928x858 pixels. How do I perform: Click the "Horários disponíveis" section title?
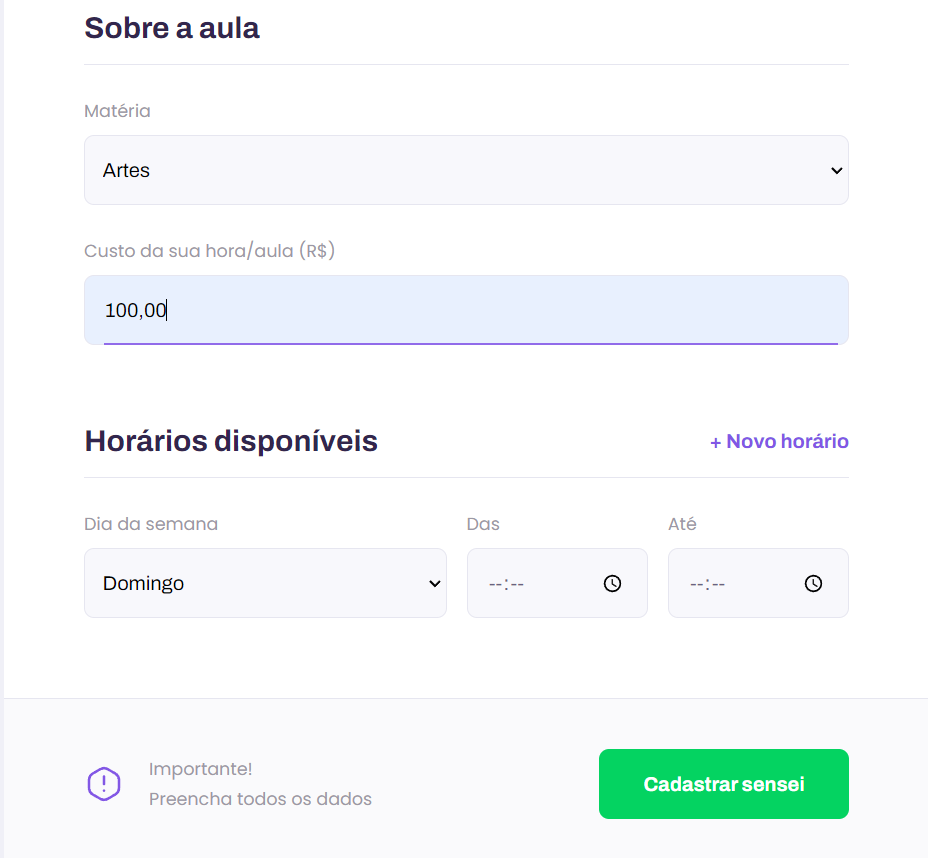(x=231, y=441)
